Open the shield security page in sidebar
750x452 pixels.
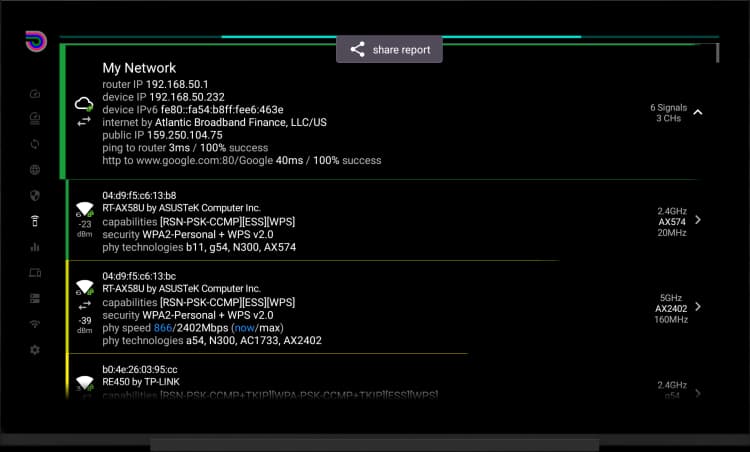[x=35, y=195]
